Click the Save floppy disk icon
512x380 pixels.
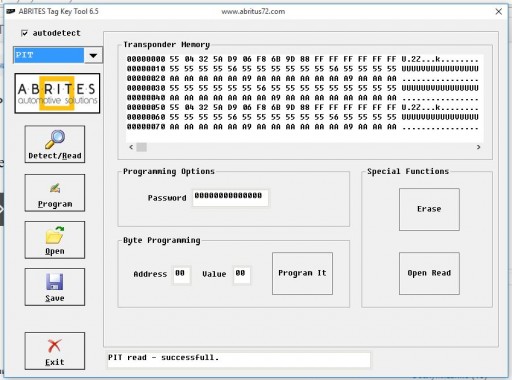coord(55,282)
